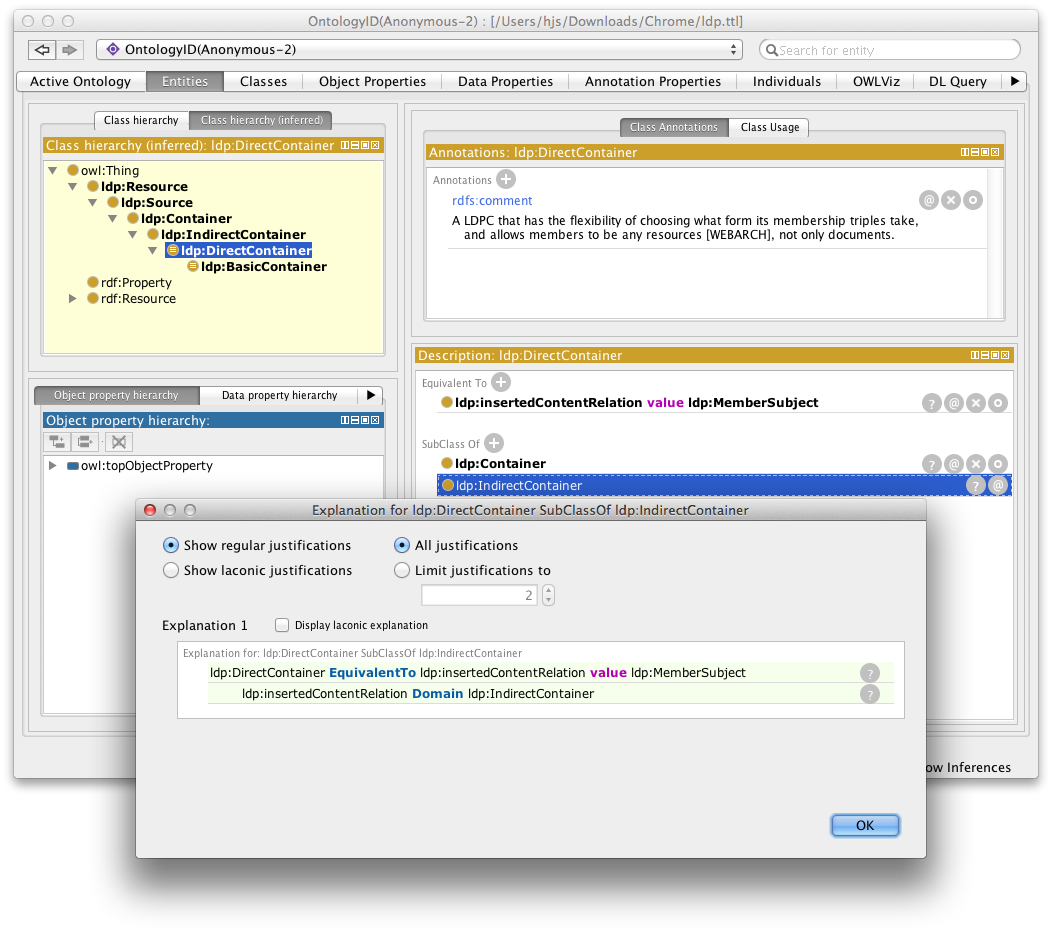This screenshot has height=937, width=1052.
Task: Expand the rdf:Resource tree node
Action: pyautogui.click(x=73, y=299)
